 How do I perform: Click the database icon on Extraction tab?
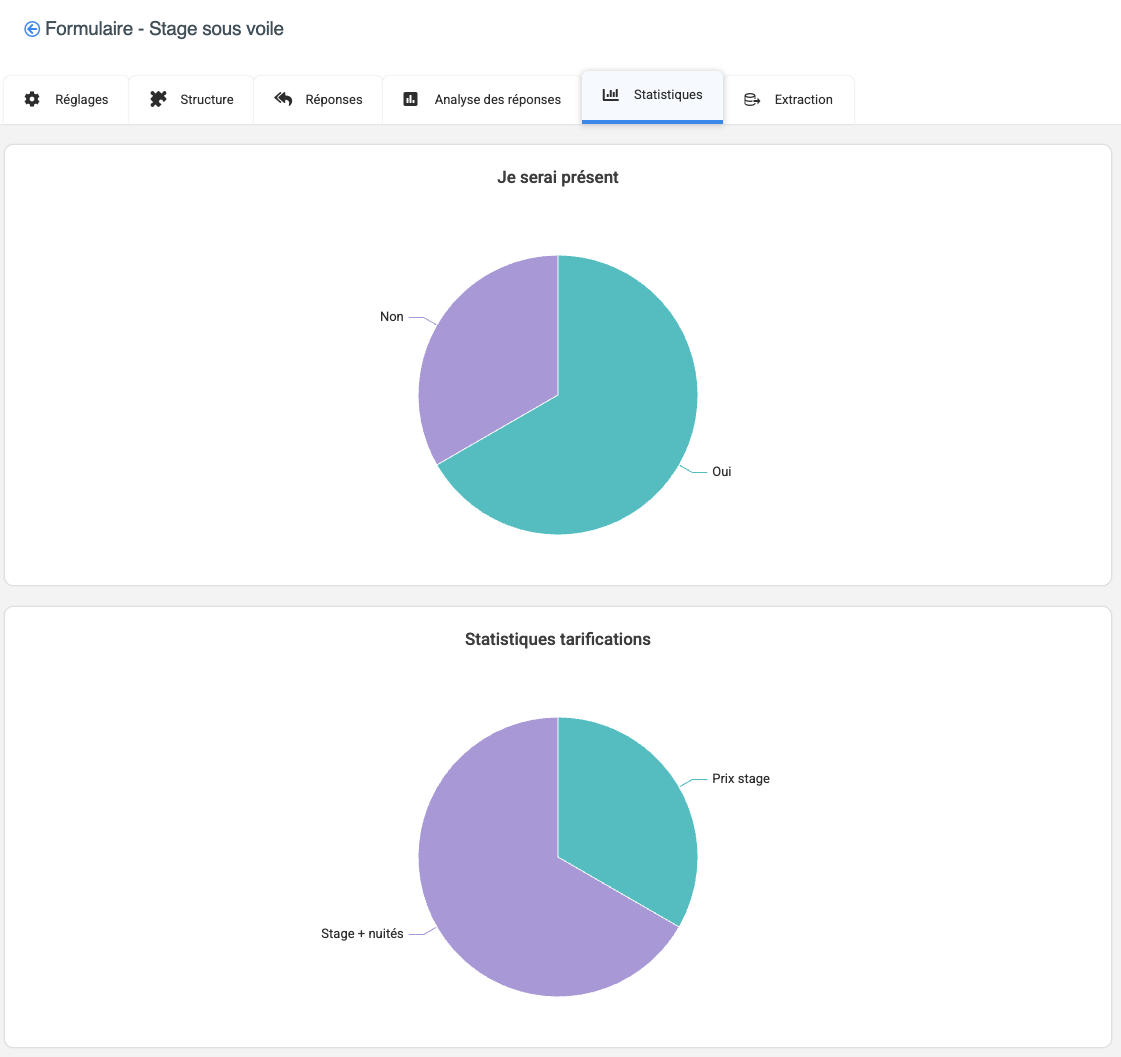pos(752,100)
